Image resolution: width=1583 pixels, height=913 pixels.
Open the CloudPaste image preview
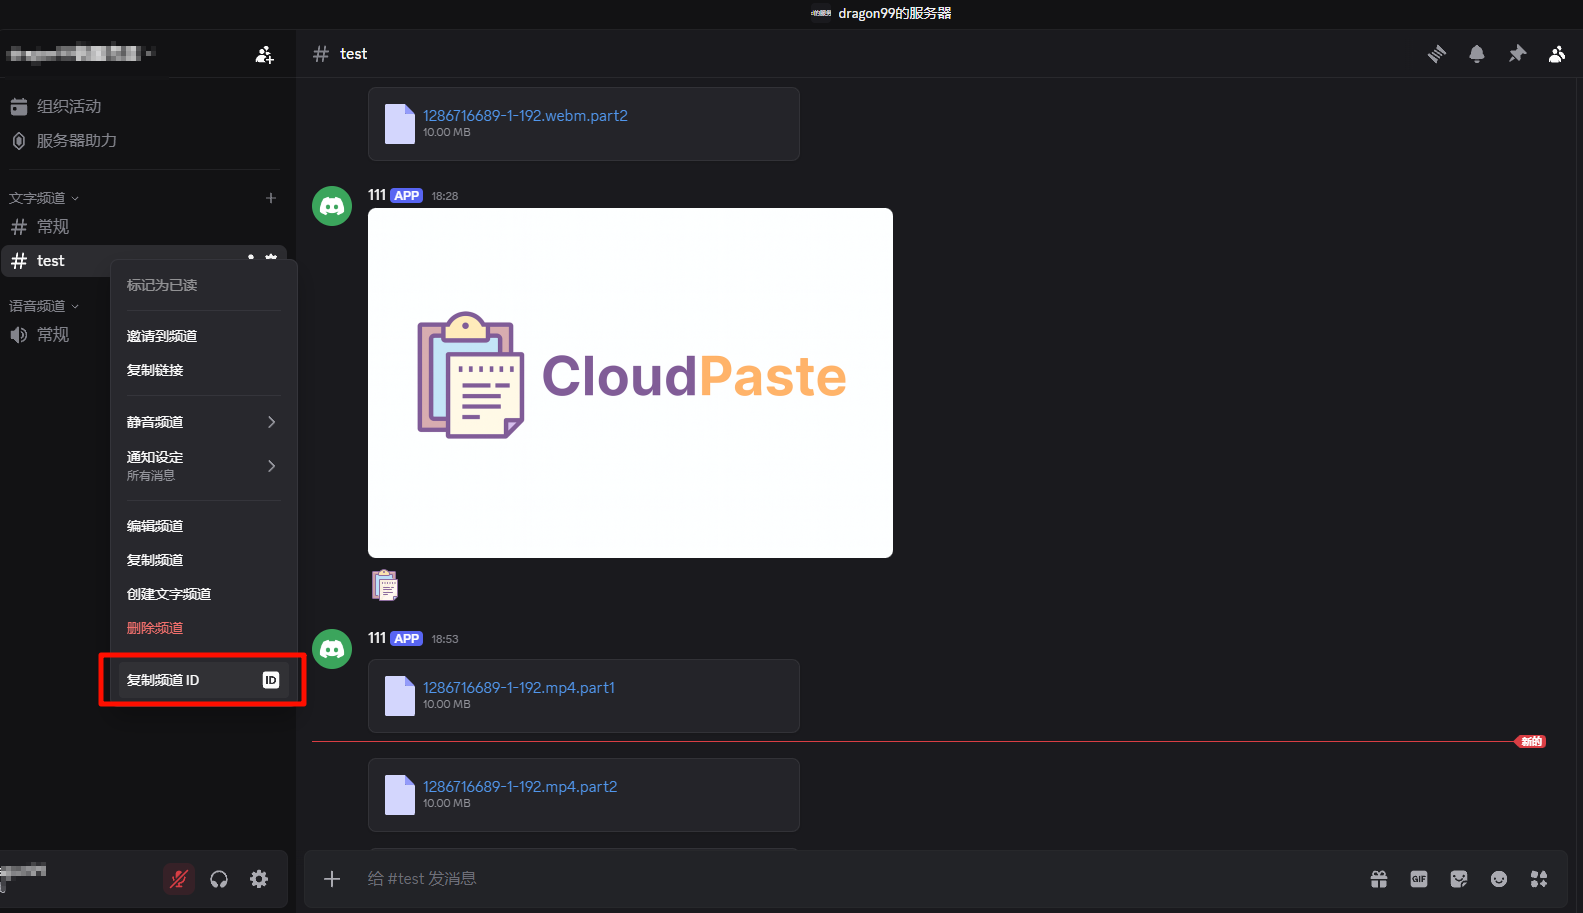coord(630,383)
